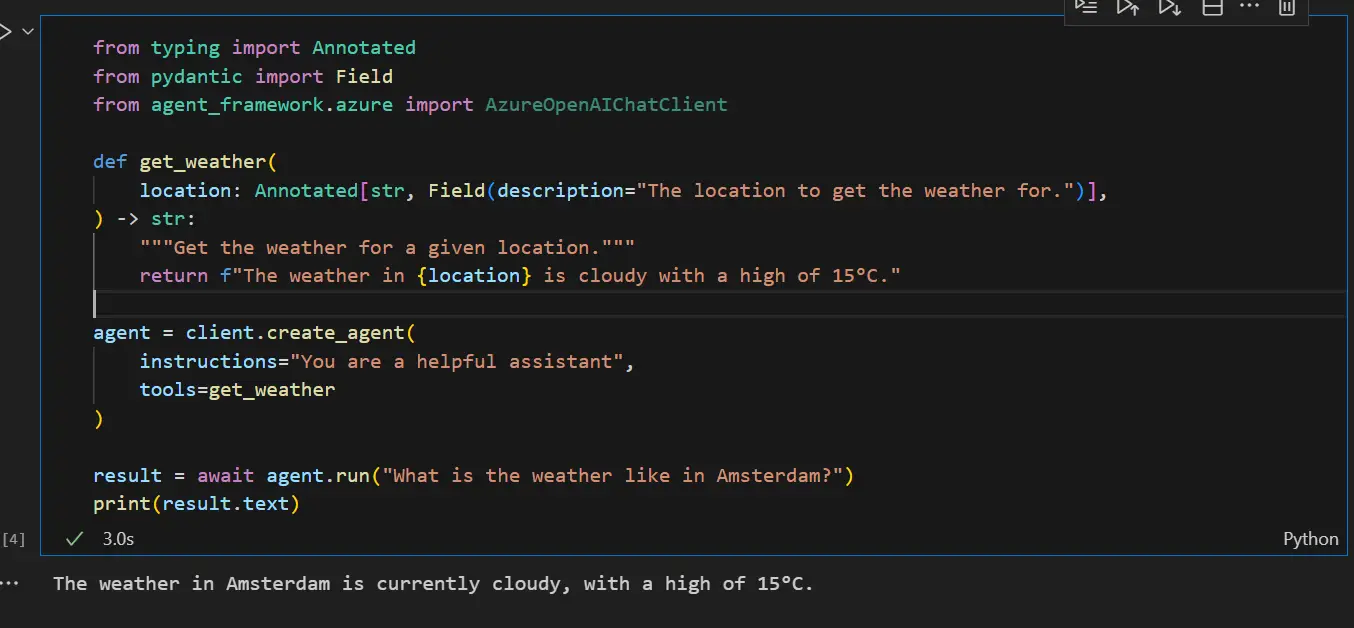
Task: Delete the cell using the trash icon
Action: [1286, 8]
